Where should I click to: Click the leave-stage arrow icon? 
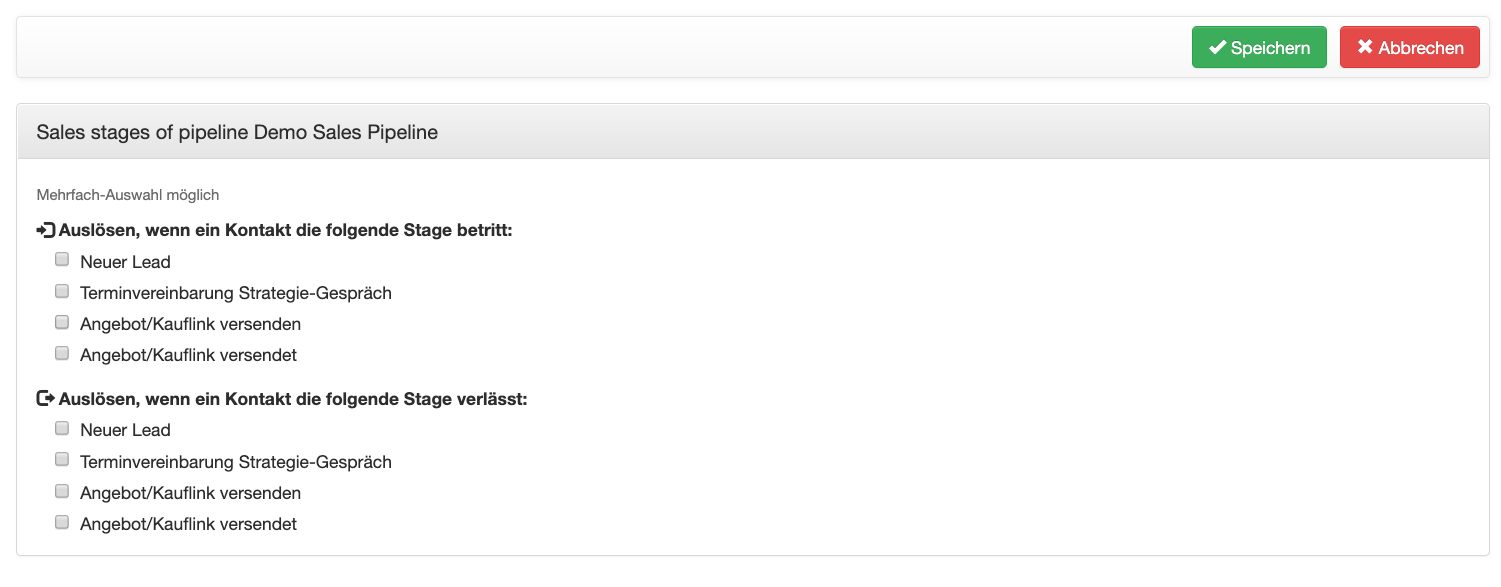point(46,398)
